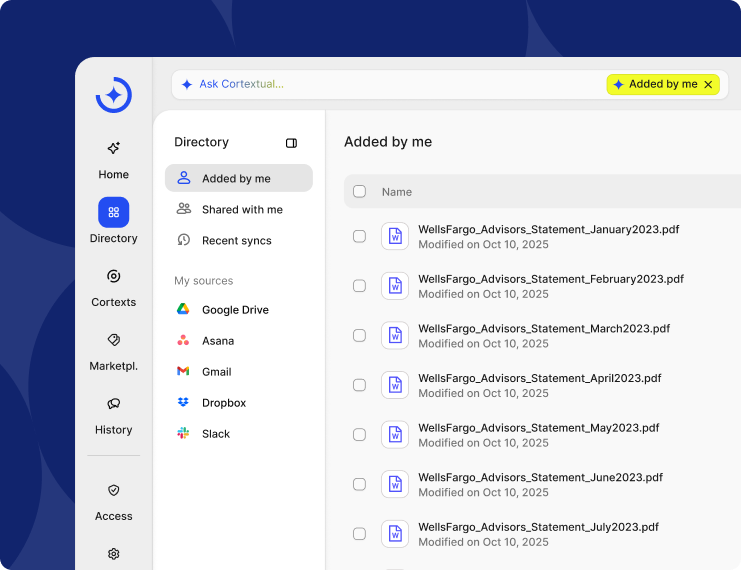Open WellsFargo_Advisors_Statement_June2023.pdf file
741x570 pixels.
click(540, 478)
